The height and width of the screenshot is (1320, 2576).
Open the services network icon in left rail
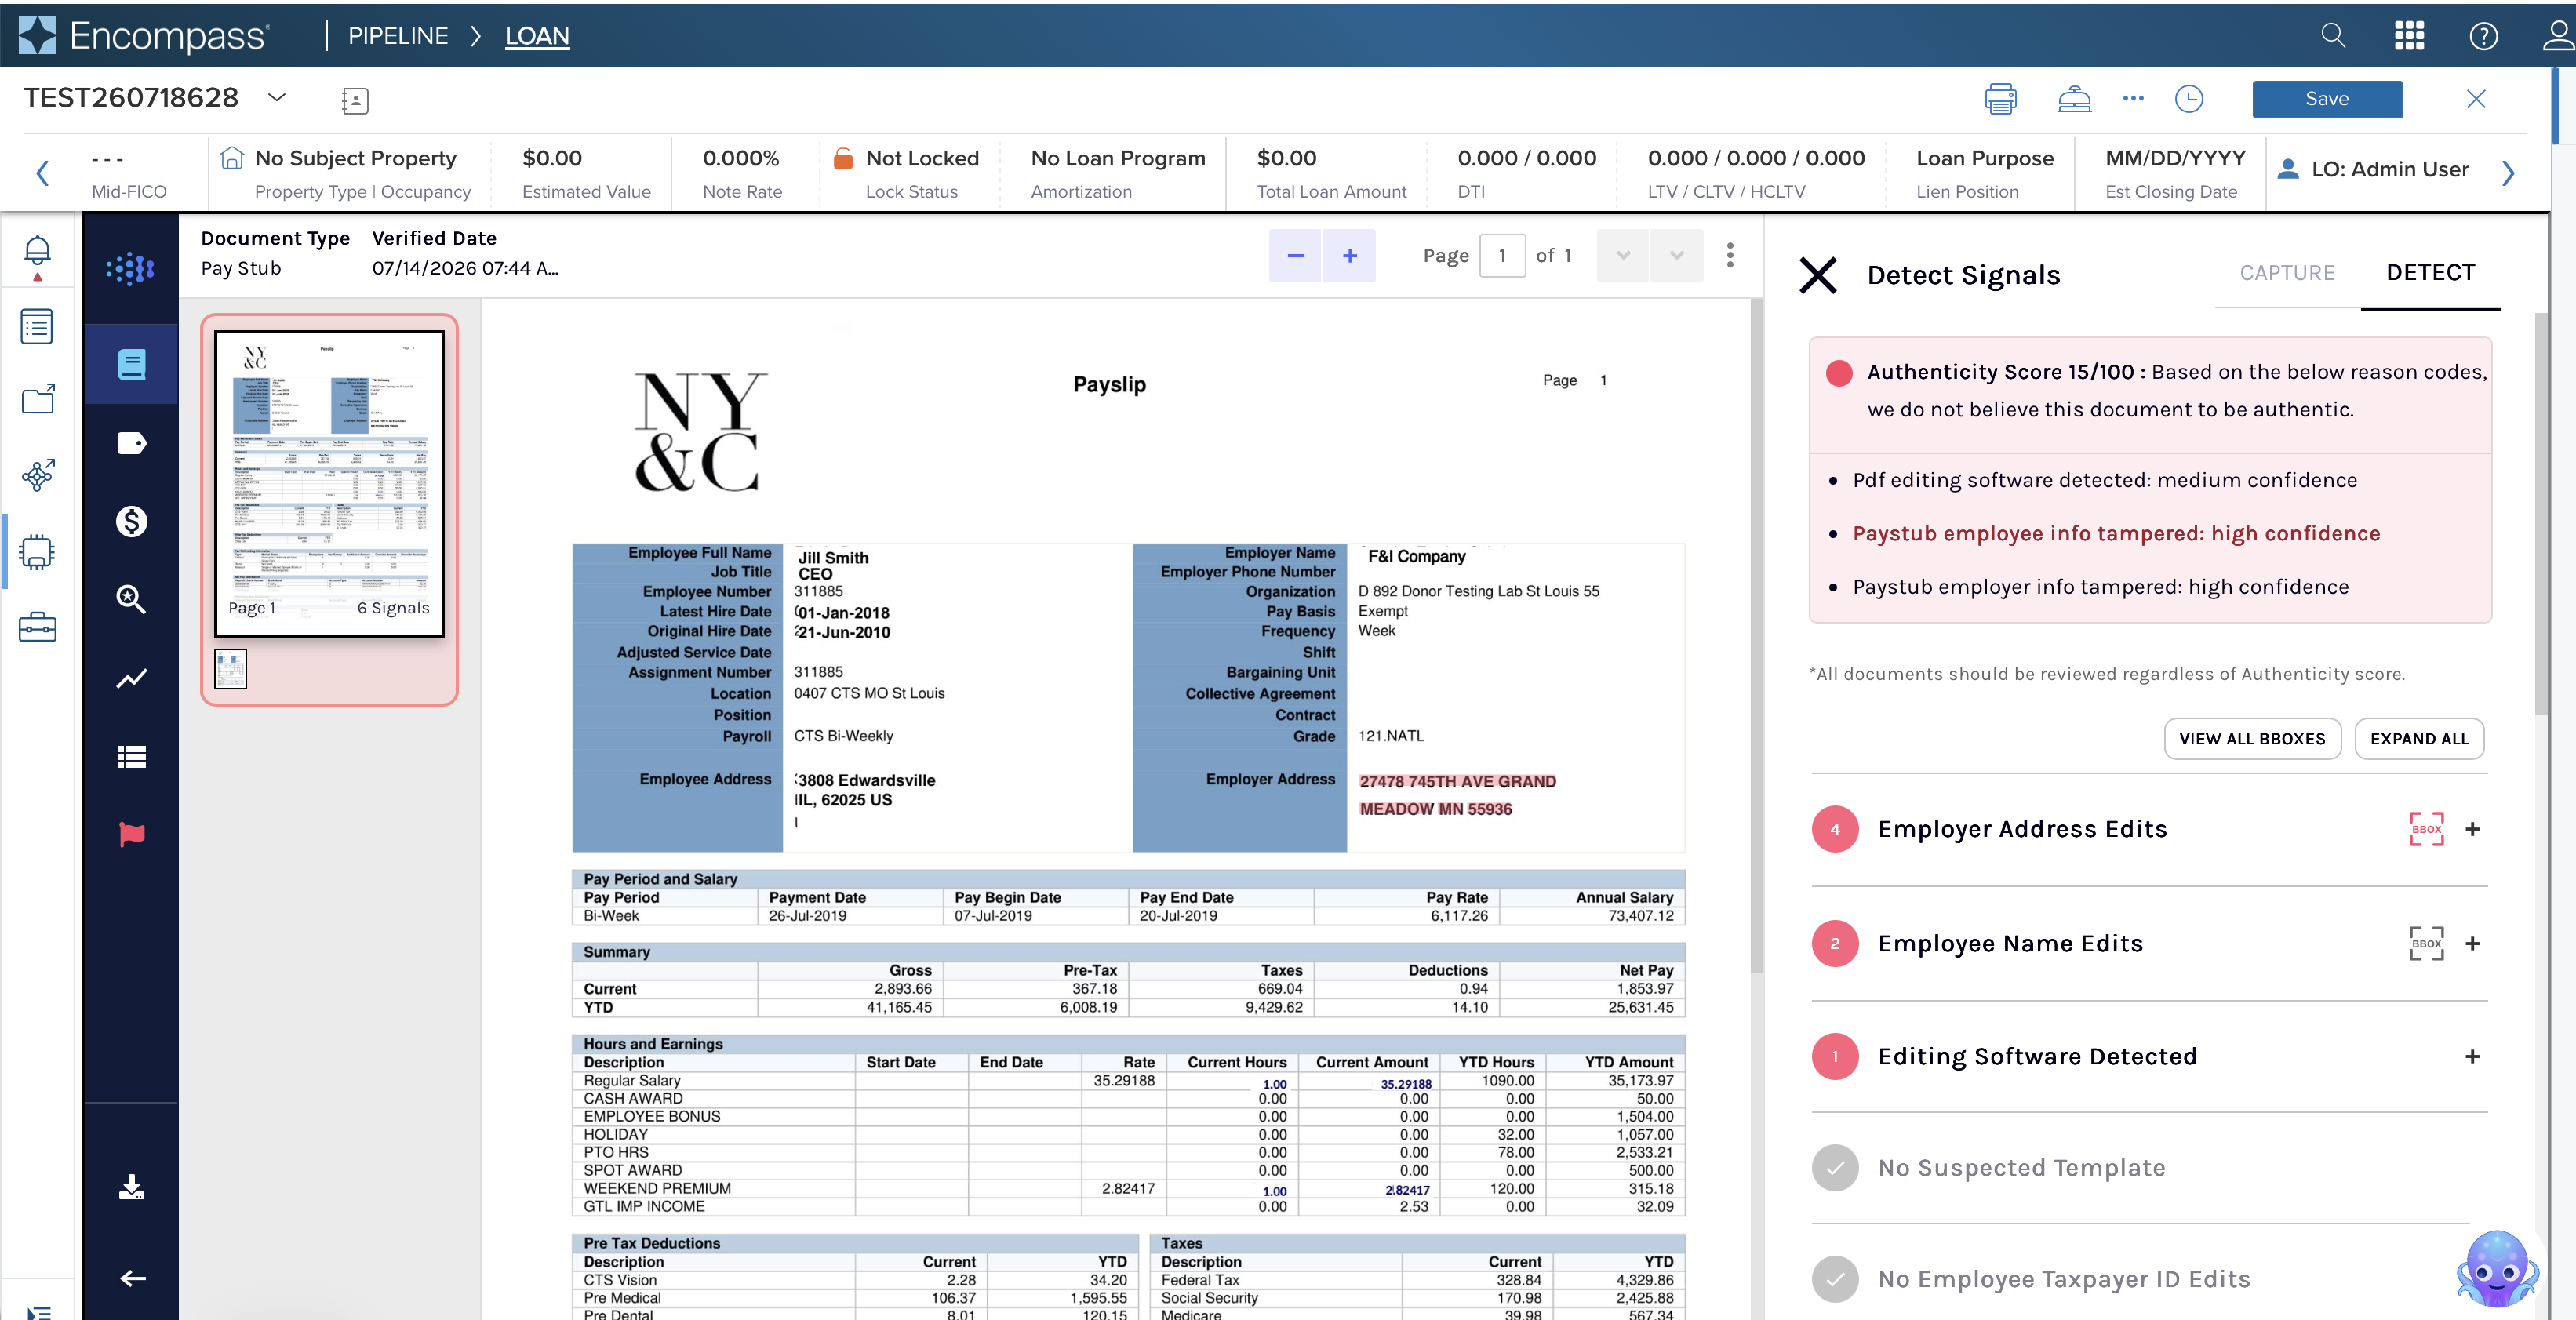click(37, 475)
